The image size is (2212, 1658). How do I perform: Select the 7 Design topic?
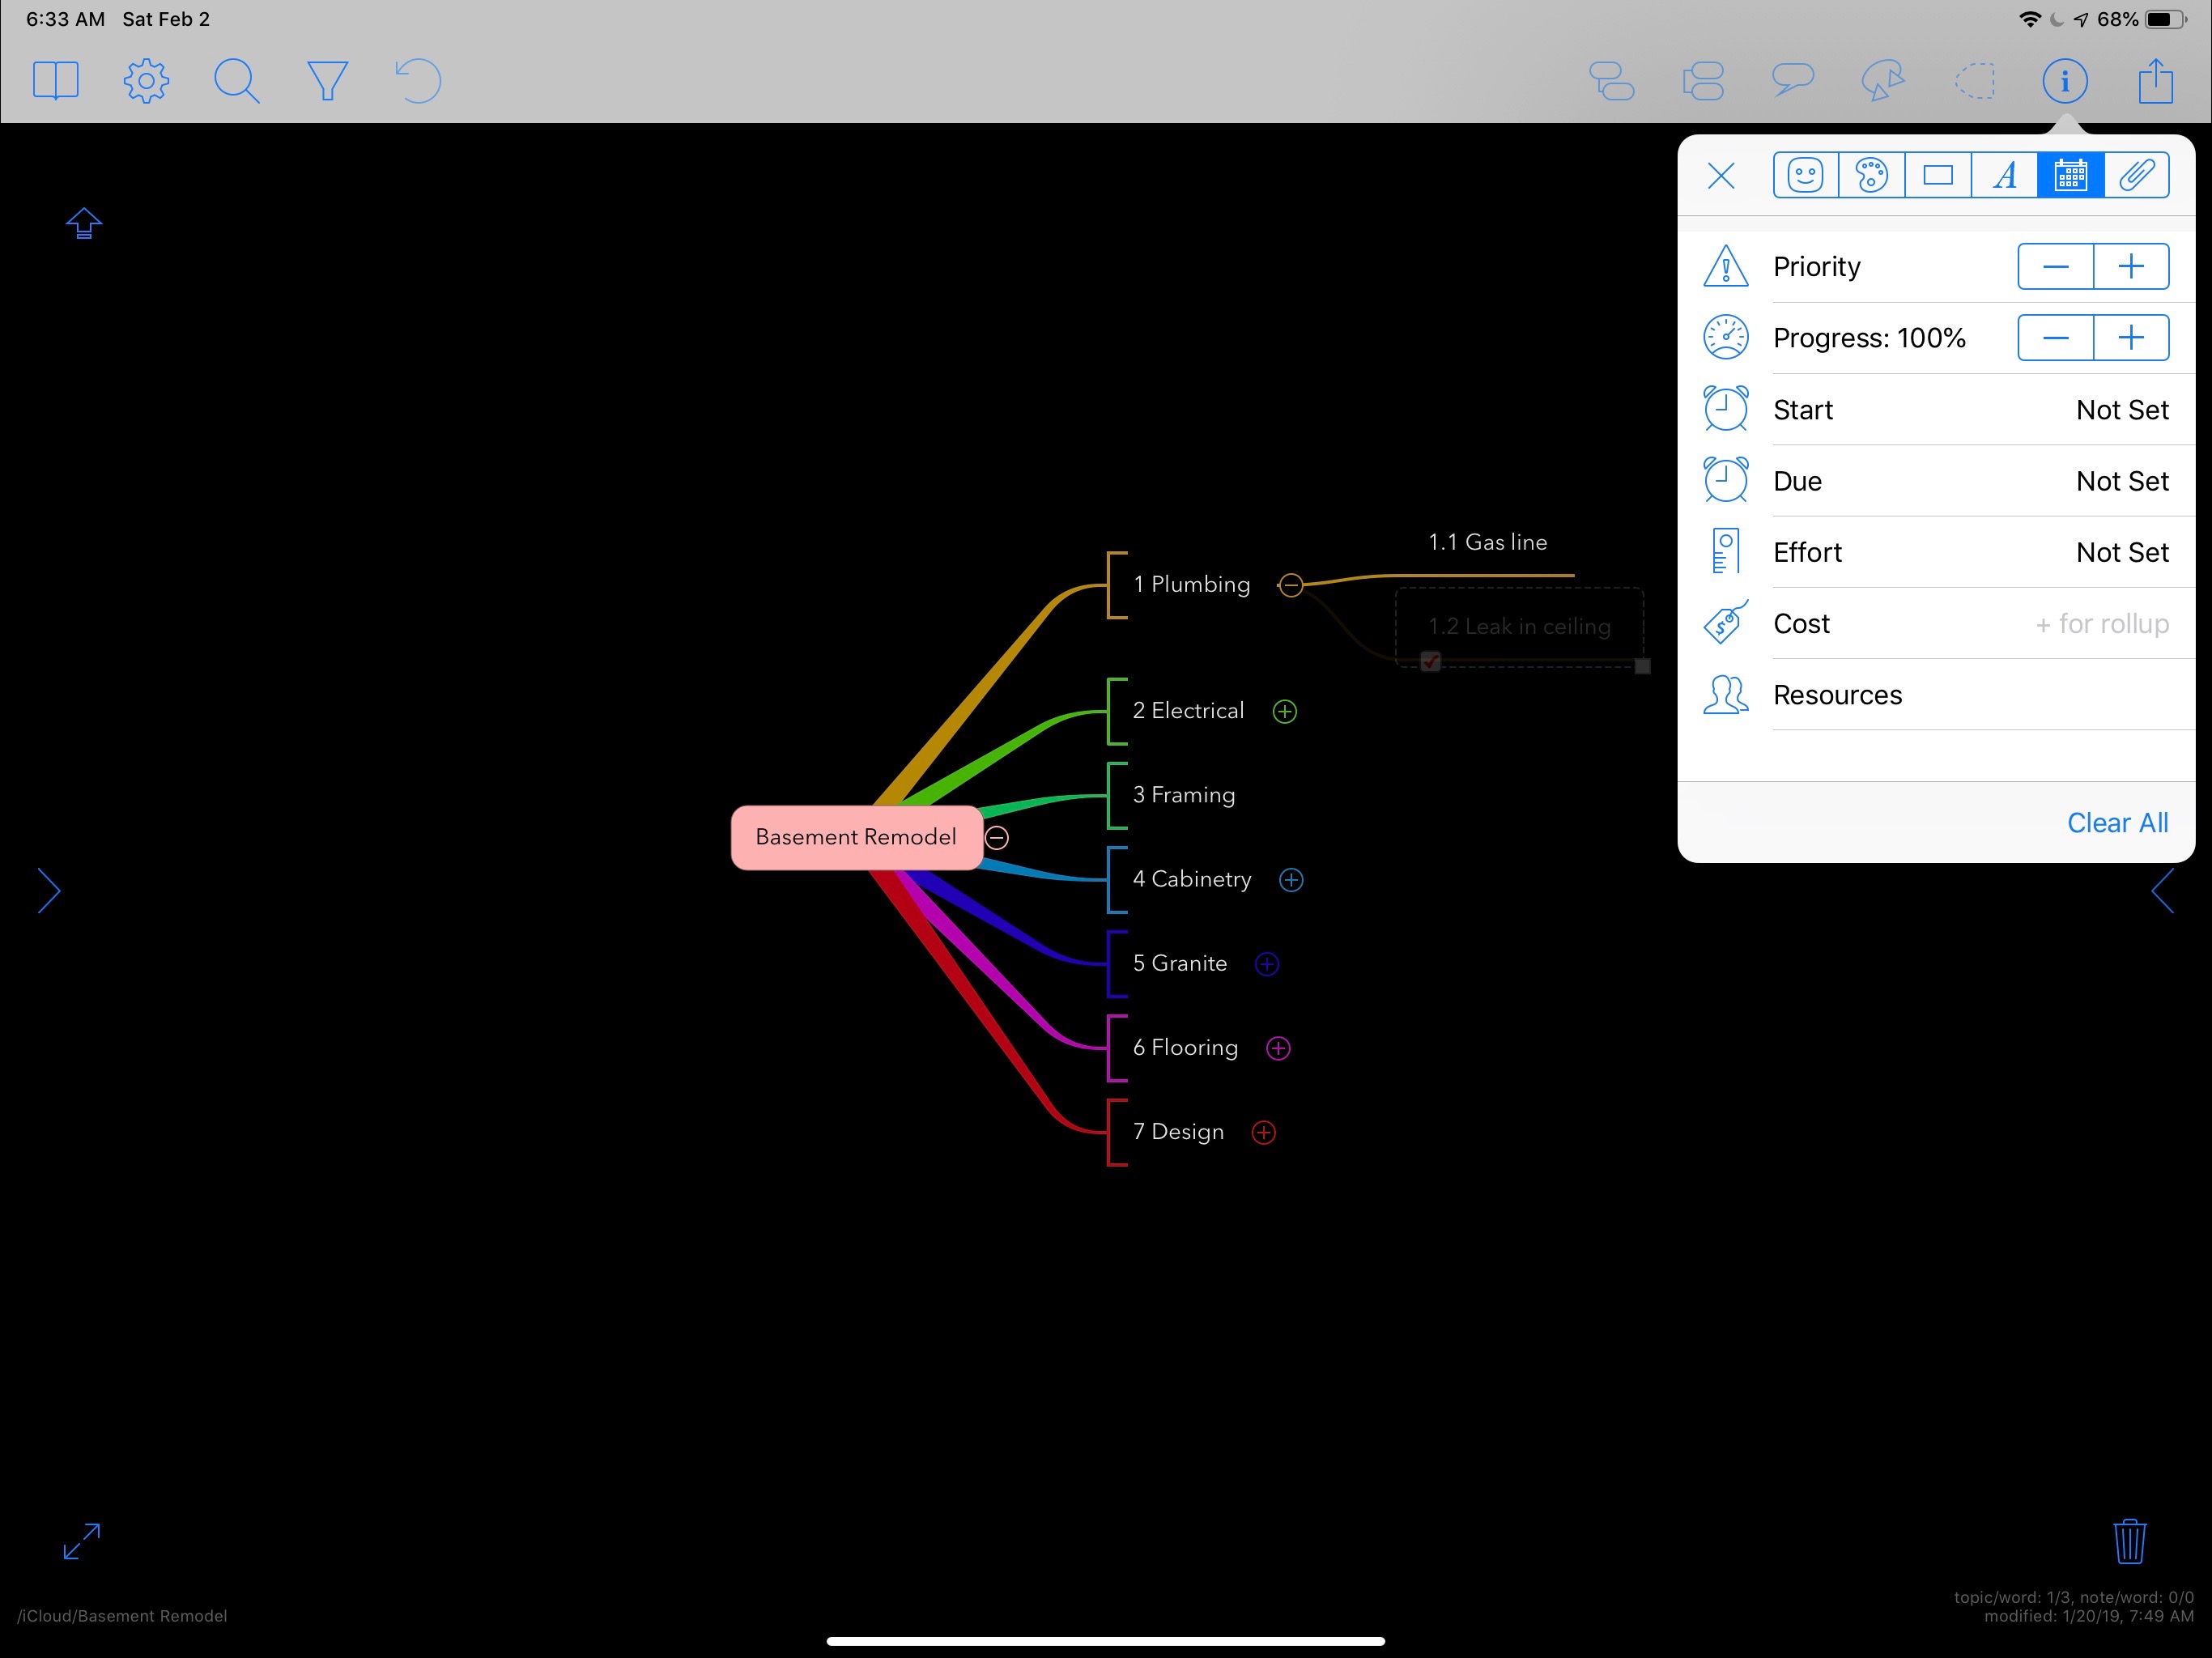tap(1178, 1132)
